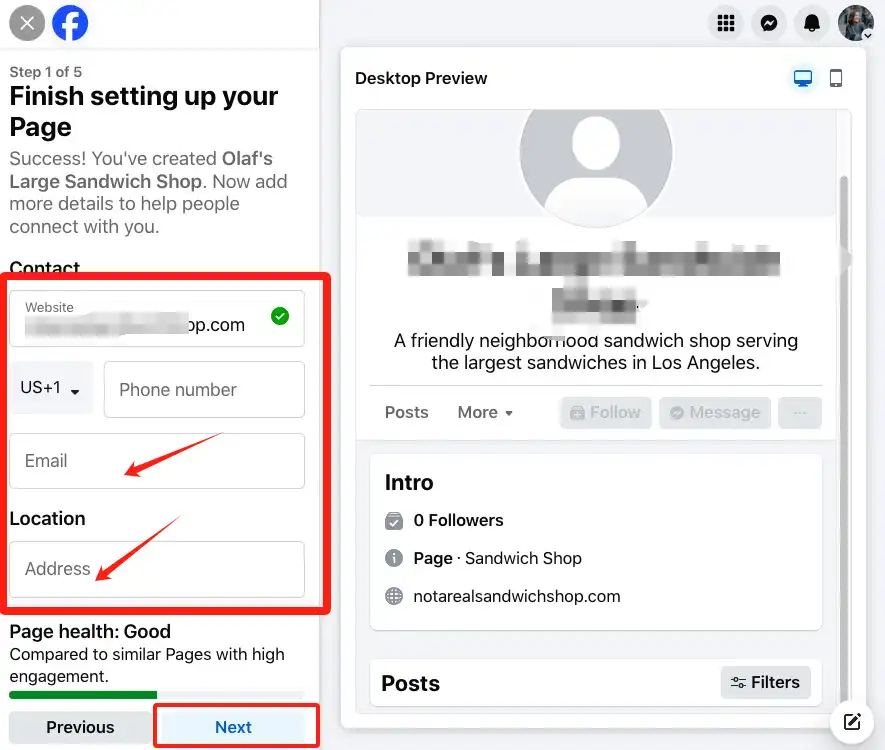The height and width of the screenshot is (750, 885).
Task: Click the Next button
Action: 233,727
